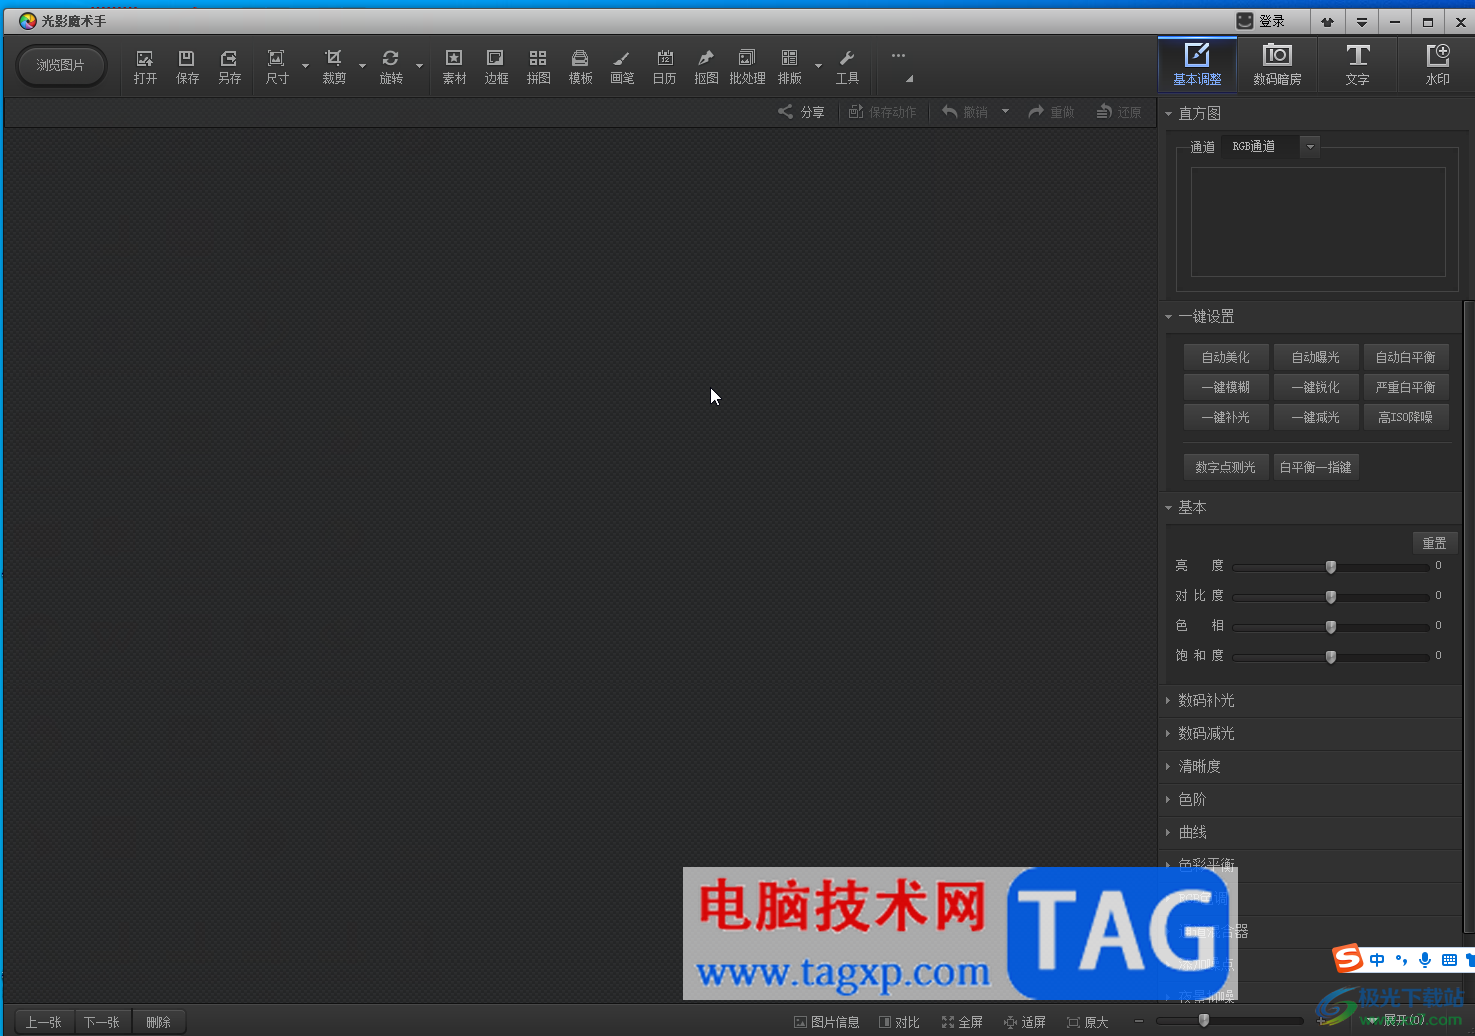Show more toolbar items via the ellipsis
This screenshot has width=1475, height=1036.
[x=898, y=56]
